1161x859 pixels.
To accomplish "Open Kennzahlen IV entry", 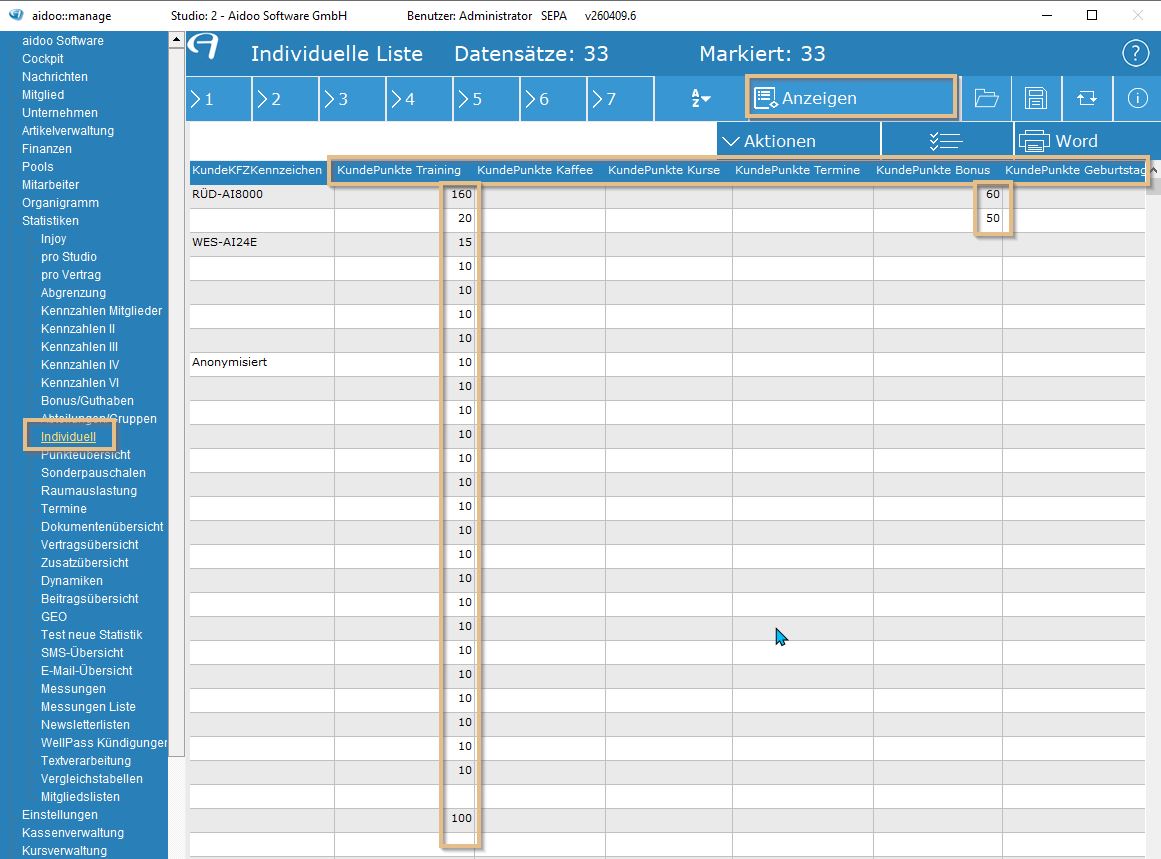I will point(80,365).
